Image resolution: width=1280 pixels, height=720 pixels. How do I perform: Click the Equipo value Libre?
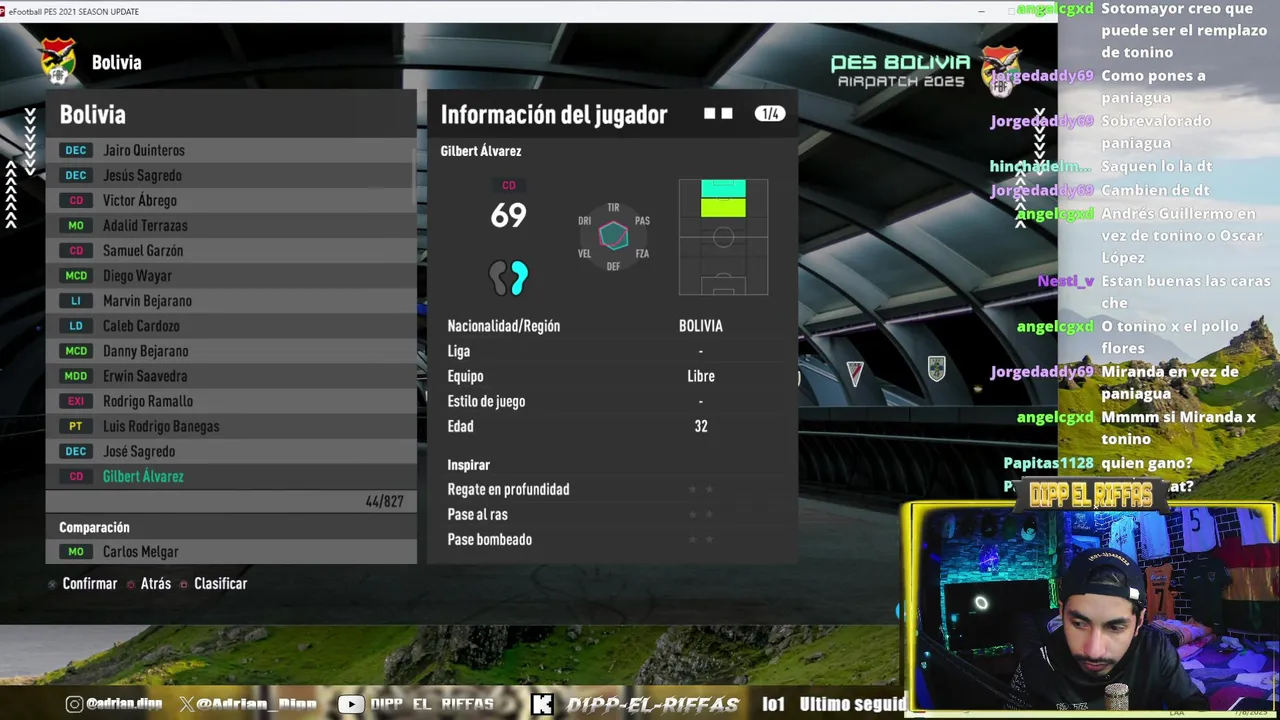point(700,376)
